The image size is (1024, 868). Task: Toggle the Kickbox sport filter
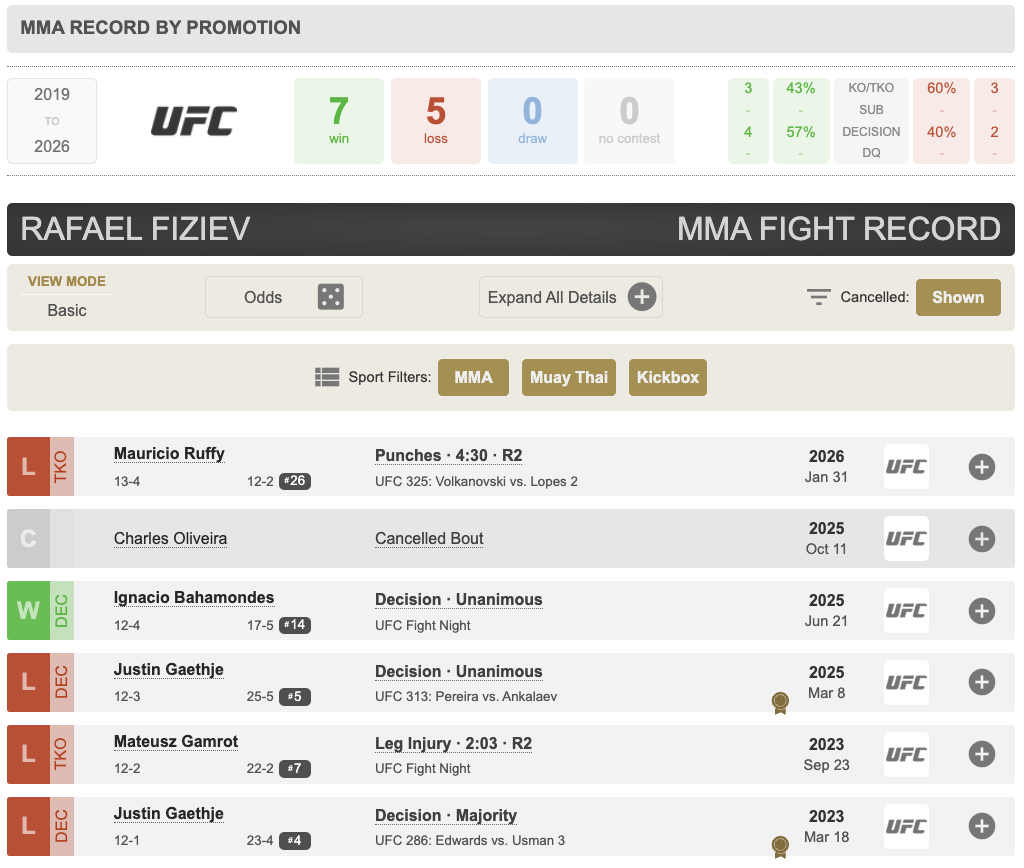pos(667,377)
